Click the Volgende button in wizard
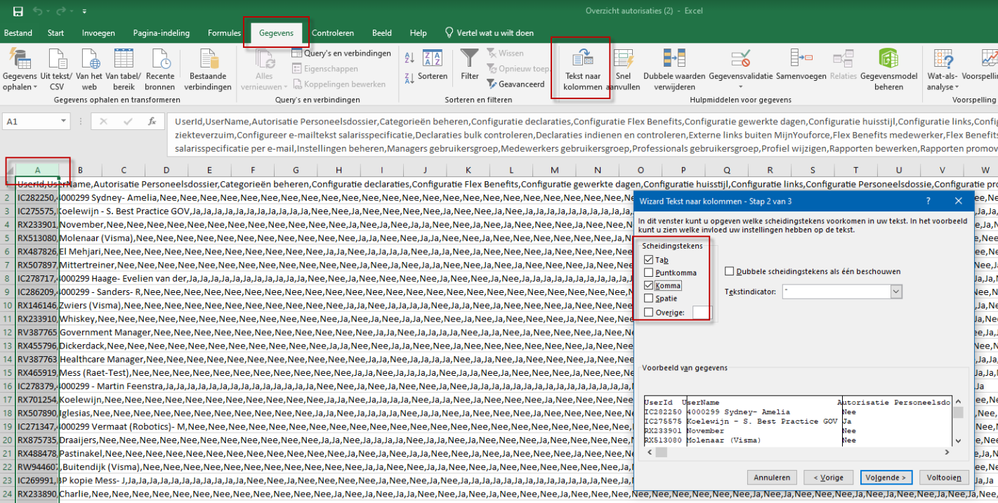The width and height of the screenshot is (998, 503). pos(884,477)
